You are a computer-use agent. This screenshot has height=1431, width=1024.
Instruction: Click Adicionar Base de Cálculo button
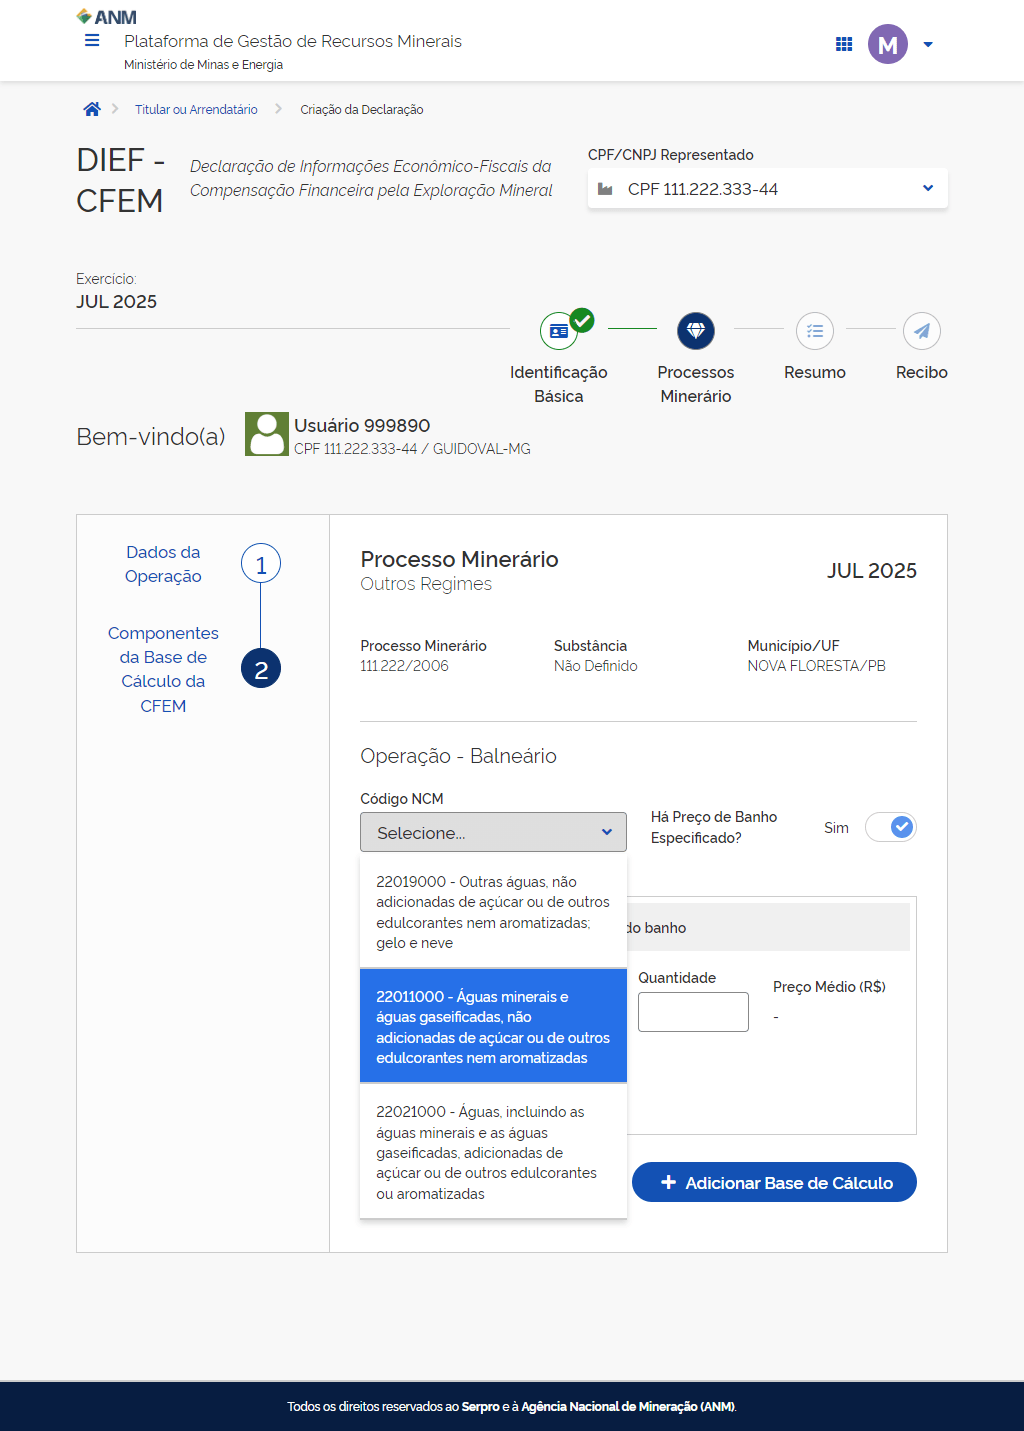click(x=774, y=1183)
